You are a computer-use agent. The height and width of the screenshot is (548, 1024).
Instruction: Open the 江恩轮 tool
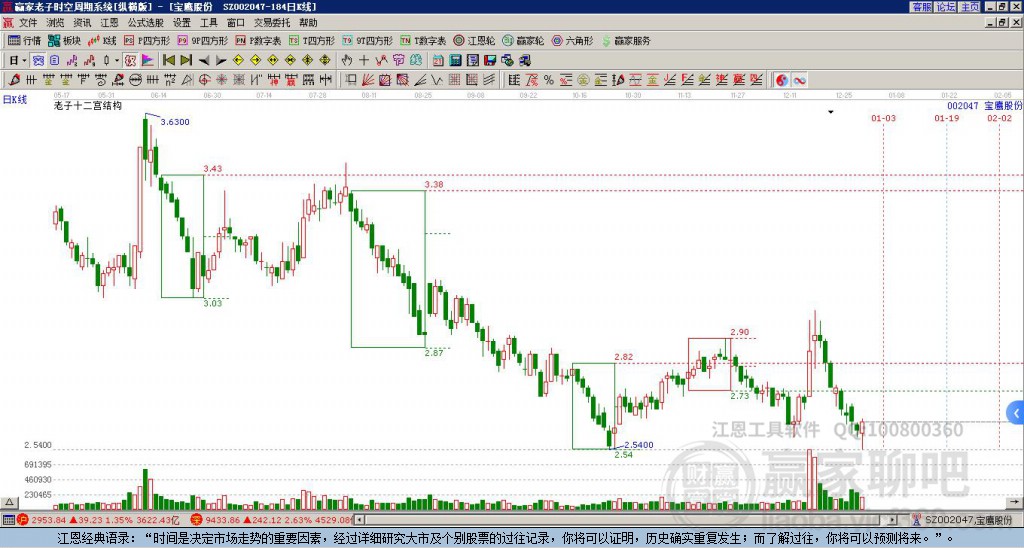(x=474, y=40)
